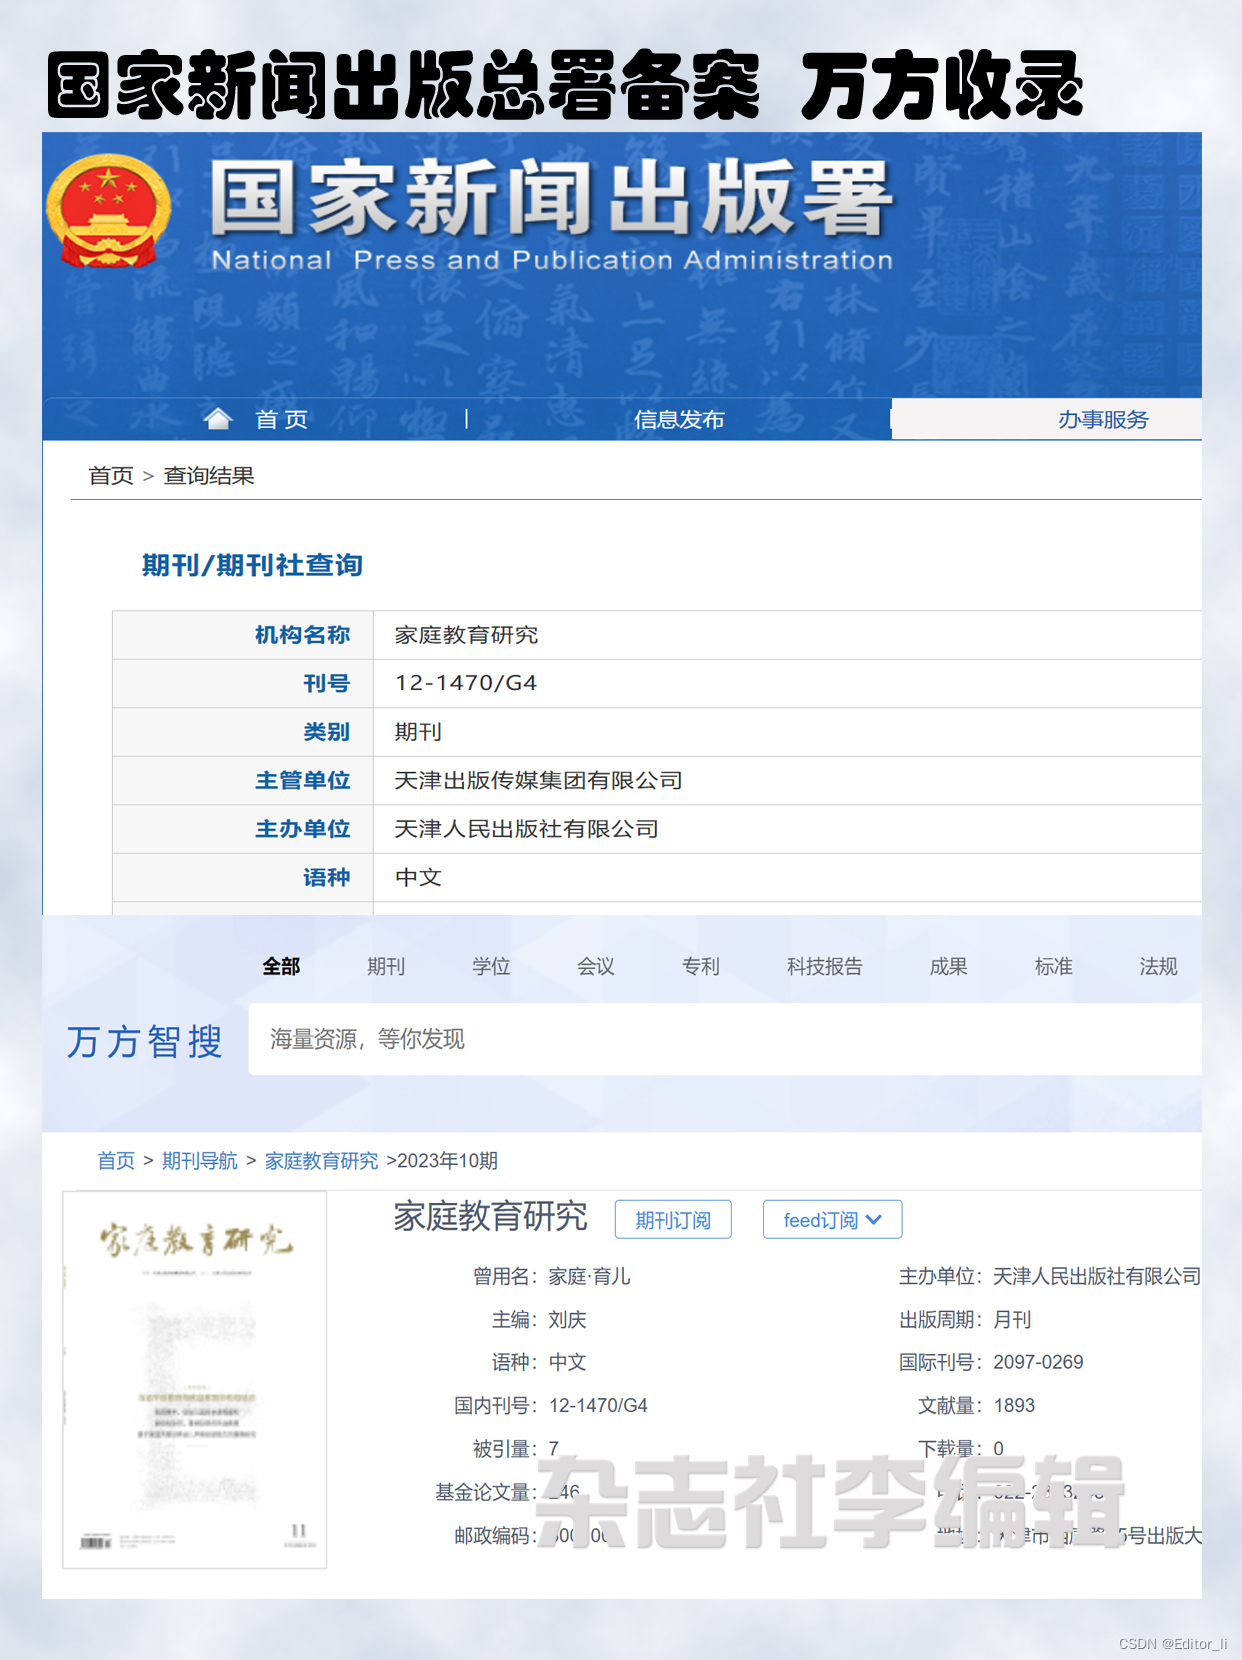Screen dimensions: 1242x1660
Task: Open the 家庭教育研究 breadcrumb link
Action: point(322,1161)
